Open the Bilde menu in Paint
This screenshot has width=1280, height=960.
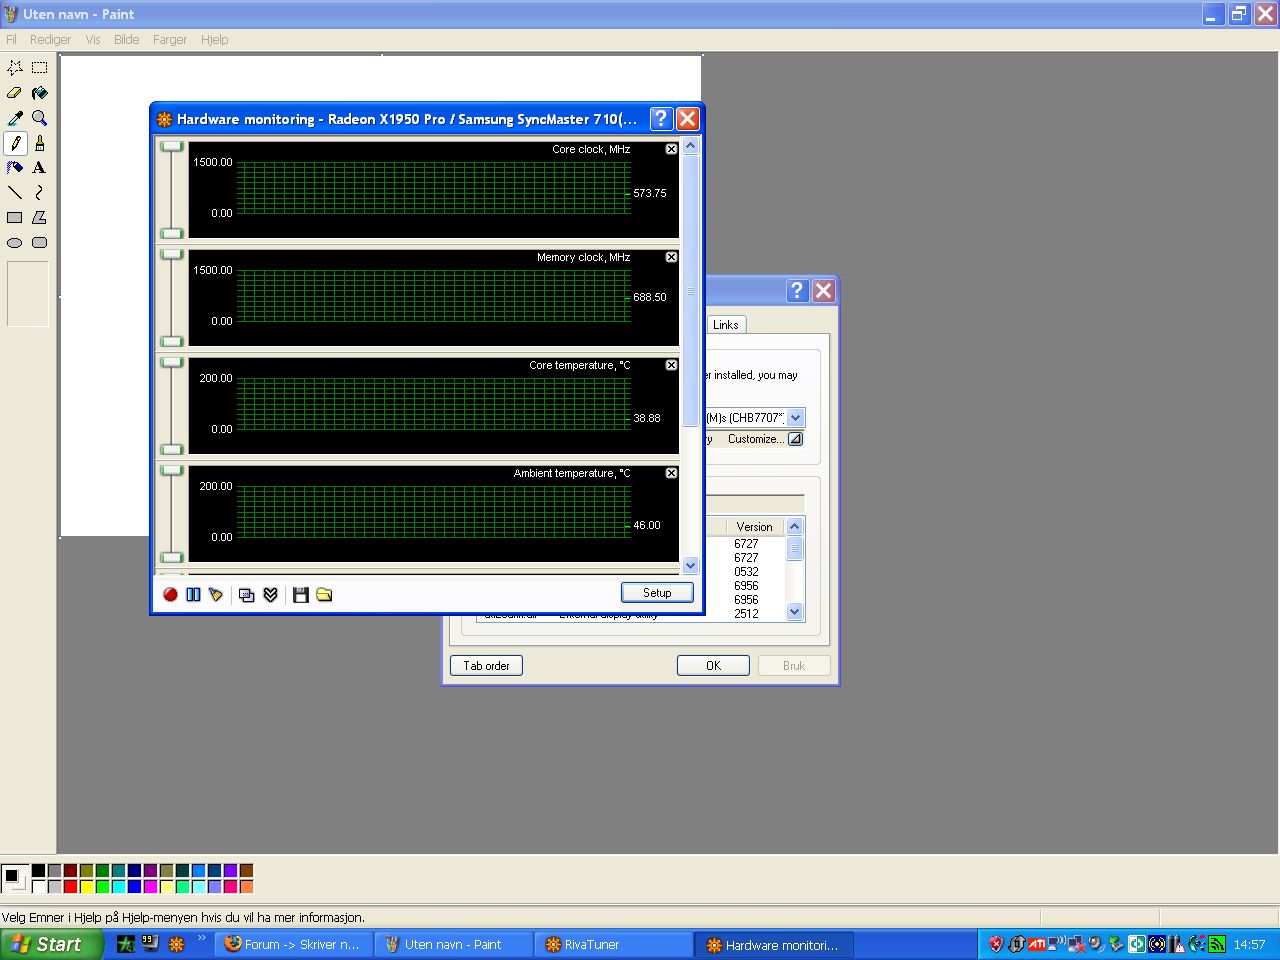[127, 40]
